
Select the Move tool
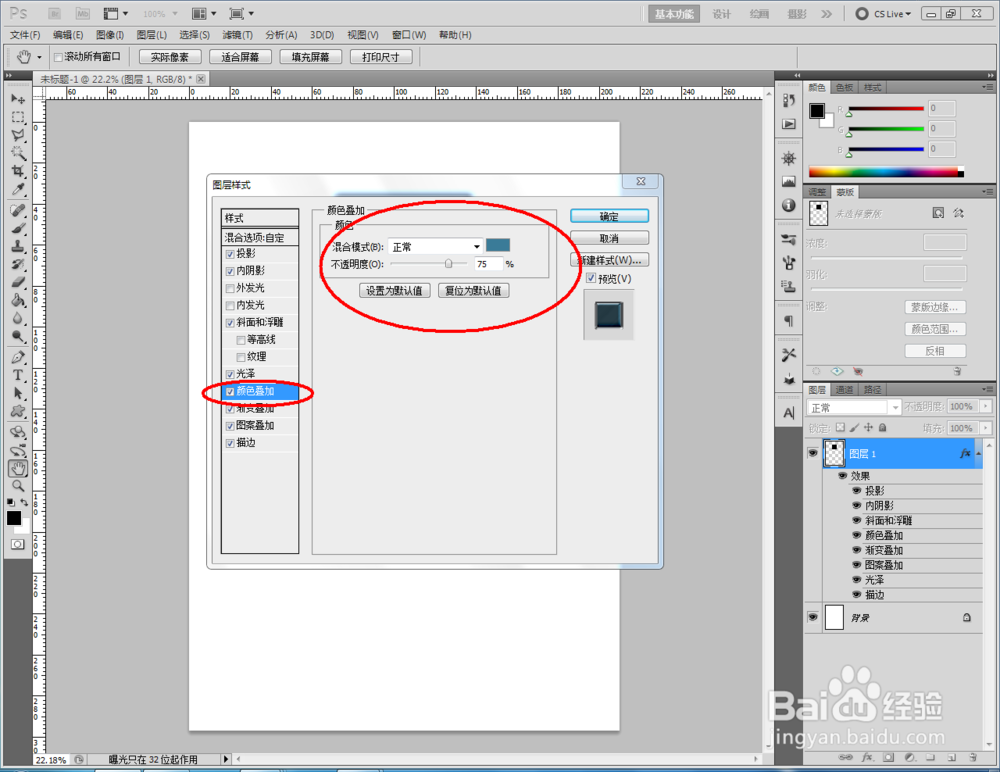tap(18, 99)
